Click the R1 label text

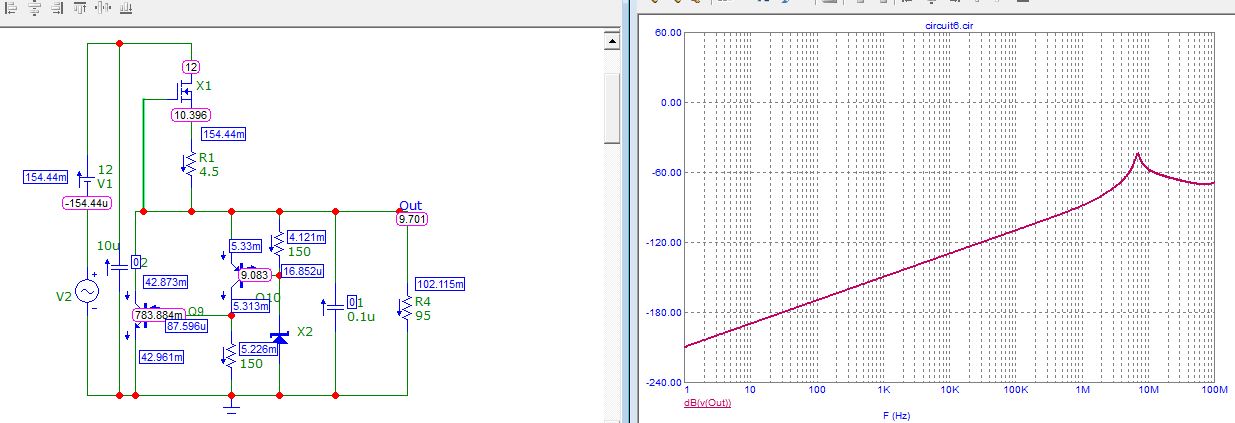pos(207,158)
